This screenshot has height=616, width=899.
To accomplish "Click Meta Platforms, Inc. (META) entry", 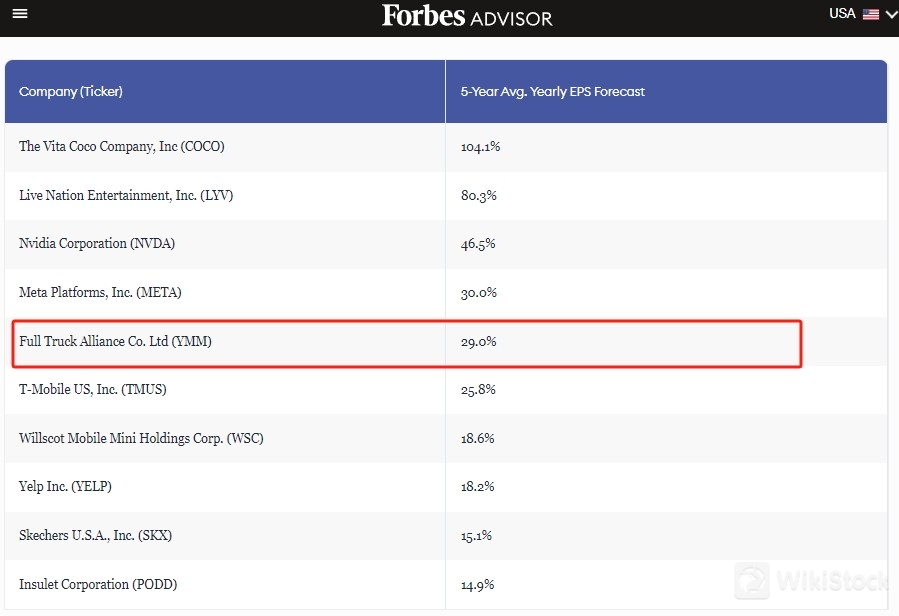I will coord(100,293).
